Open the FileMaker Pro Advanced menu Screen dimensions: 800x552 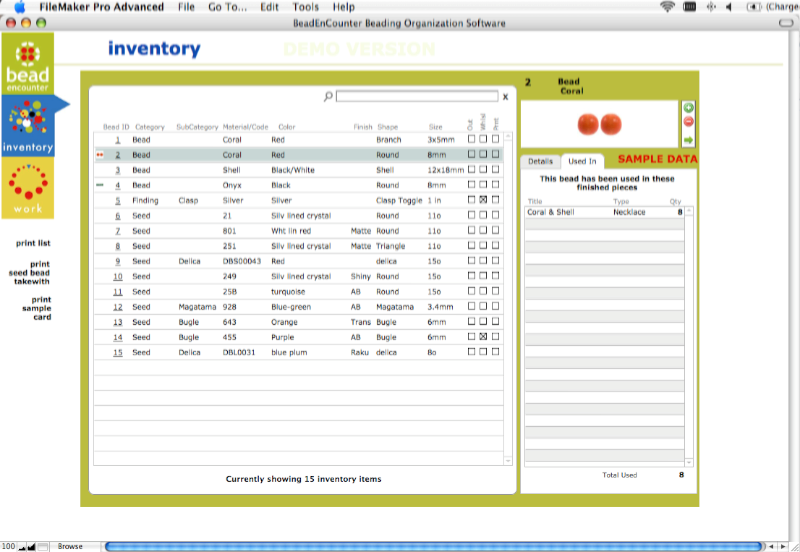[x=102, y=7]
